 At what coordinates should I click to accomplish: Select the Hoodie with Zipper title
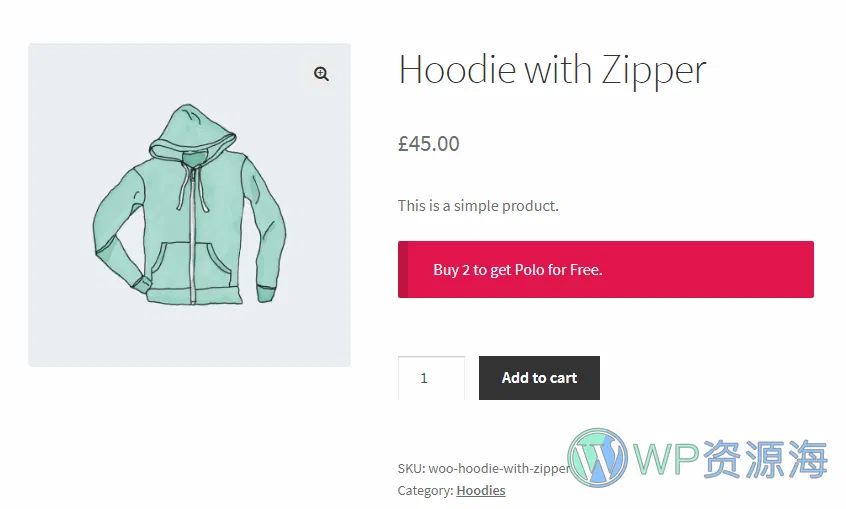552,70
